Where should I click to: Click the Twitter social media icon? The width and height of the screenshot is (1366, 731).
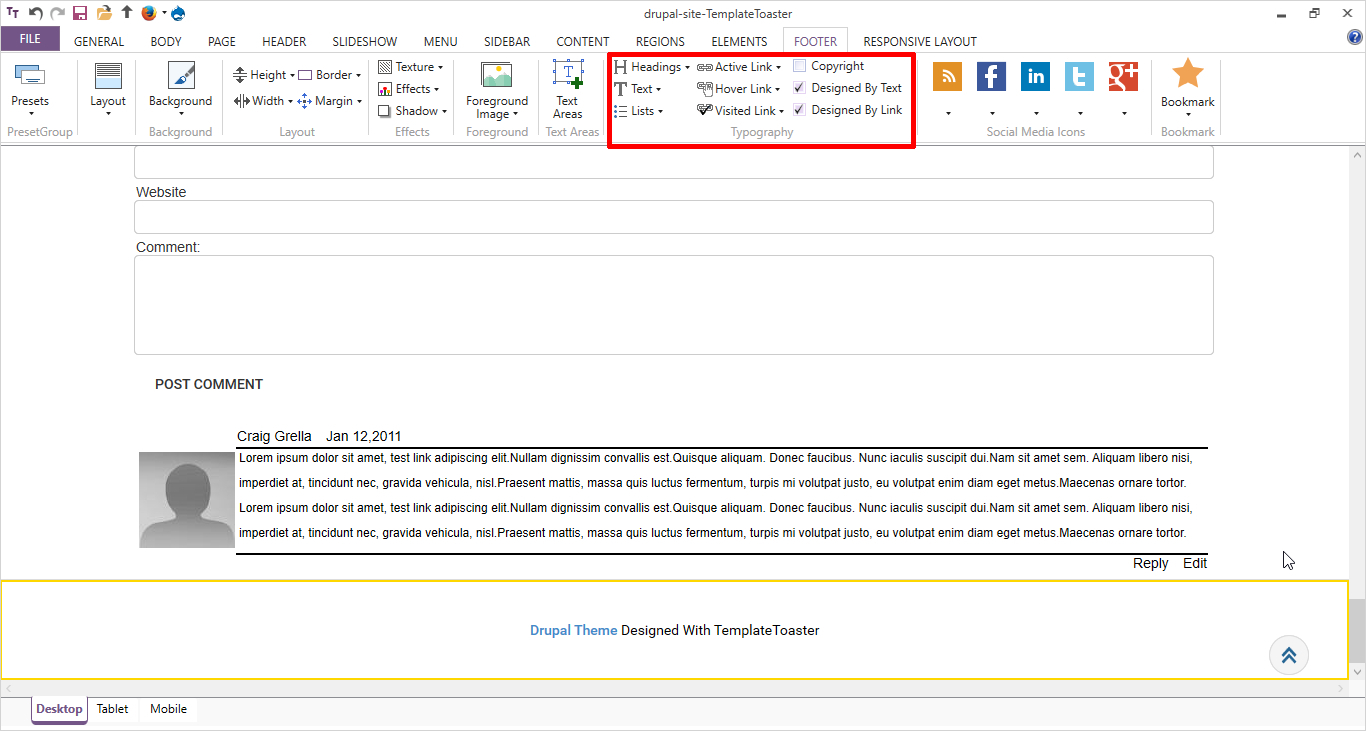tap(1079, 77)
